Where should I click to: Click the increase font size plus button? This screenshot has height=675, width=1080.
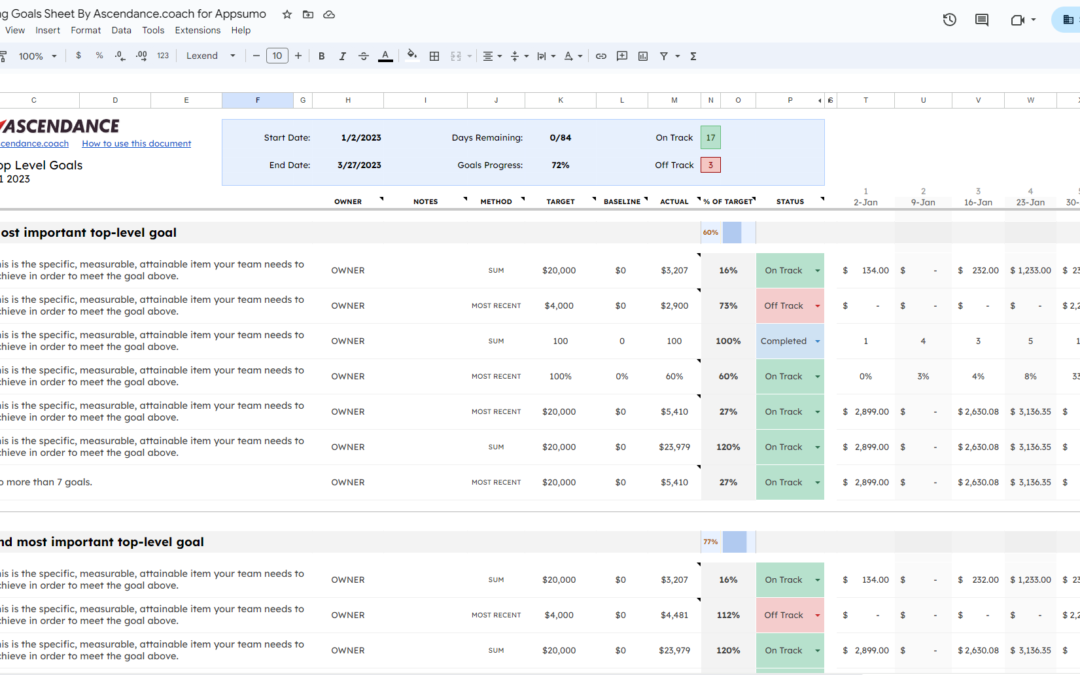298,56
